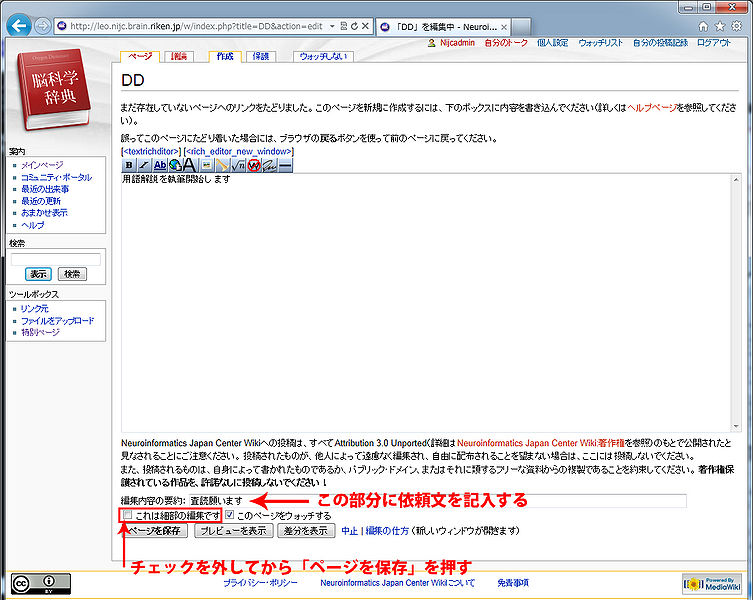Insert headline with large A icon
Image resolution: width=753 pixels, height=600 pixels.
point(190,165)
